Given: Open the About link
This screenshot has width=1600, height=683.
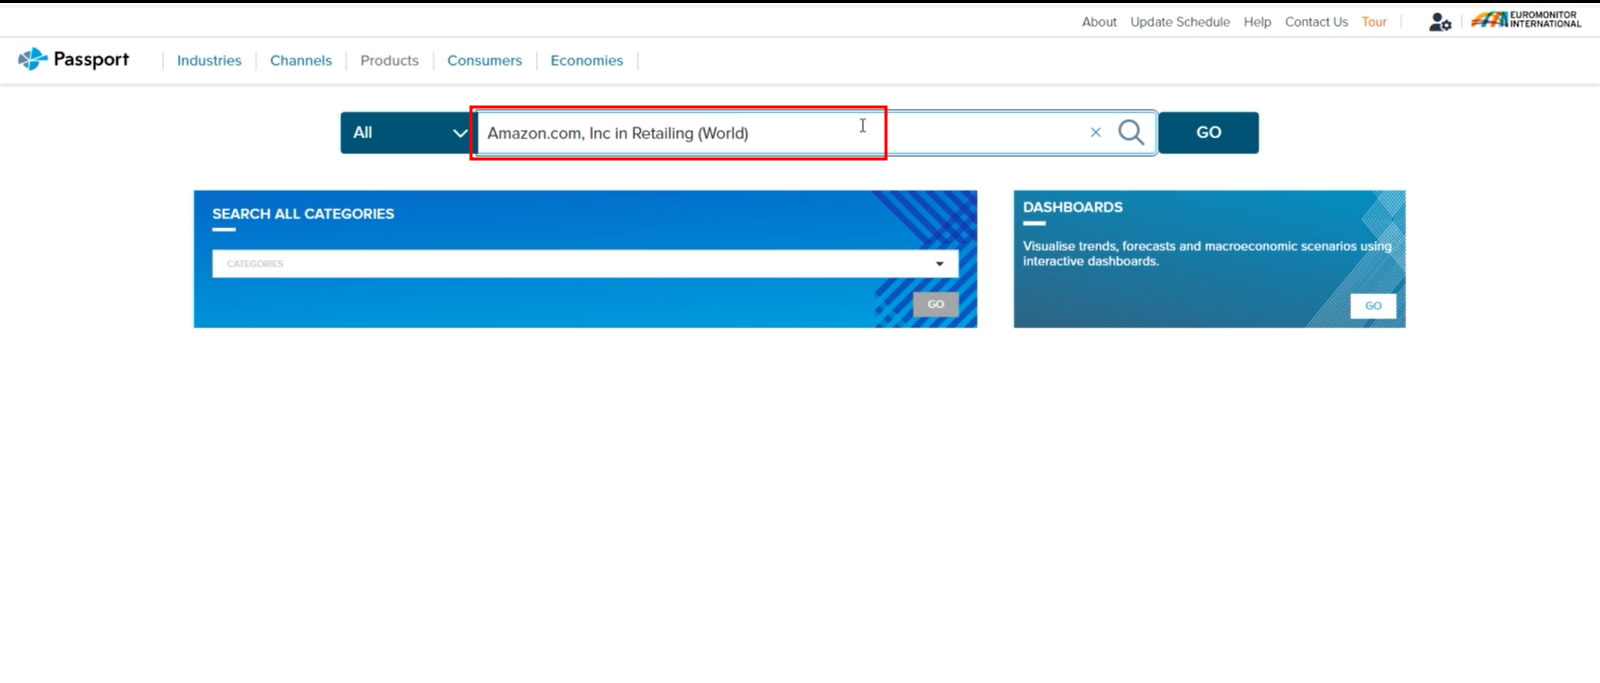Looking at the screenshot, I should 1099,22.
